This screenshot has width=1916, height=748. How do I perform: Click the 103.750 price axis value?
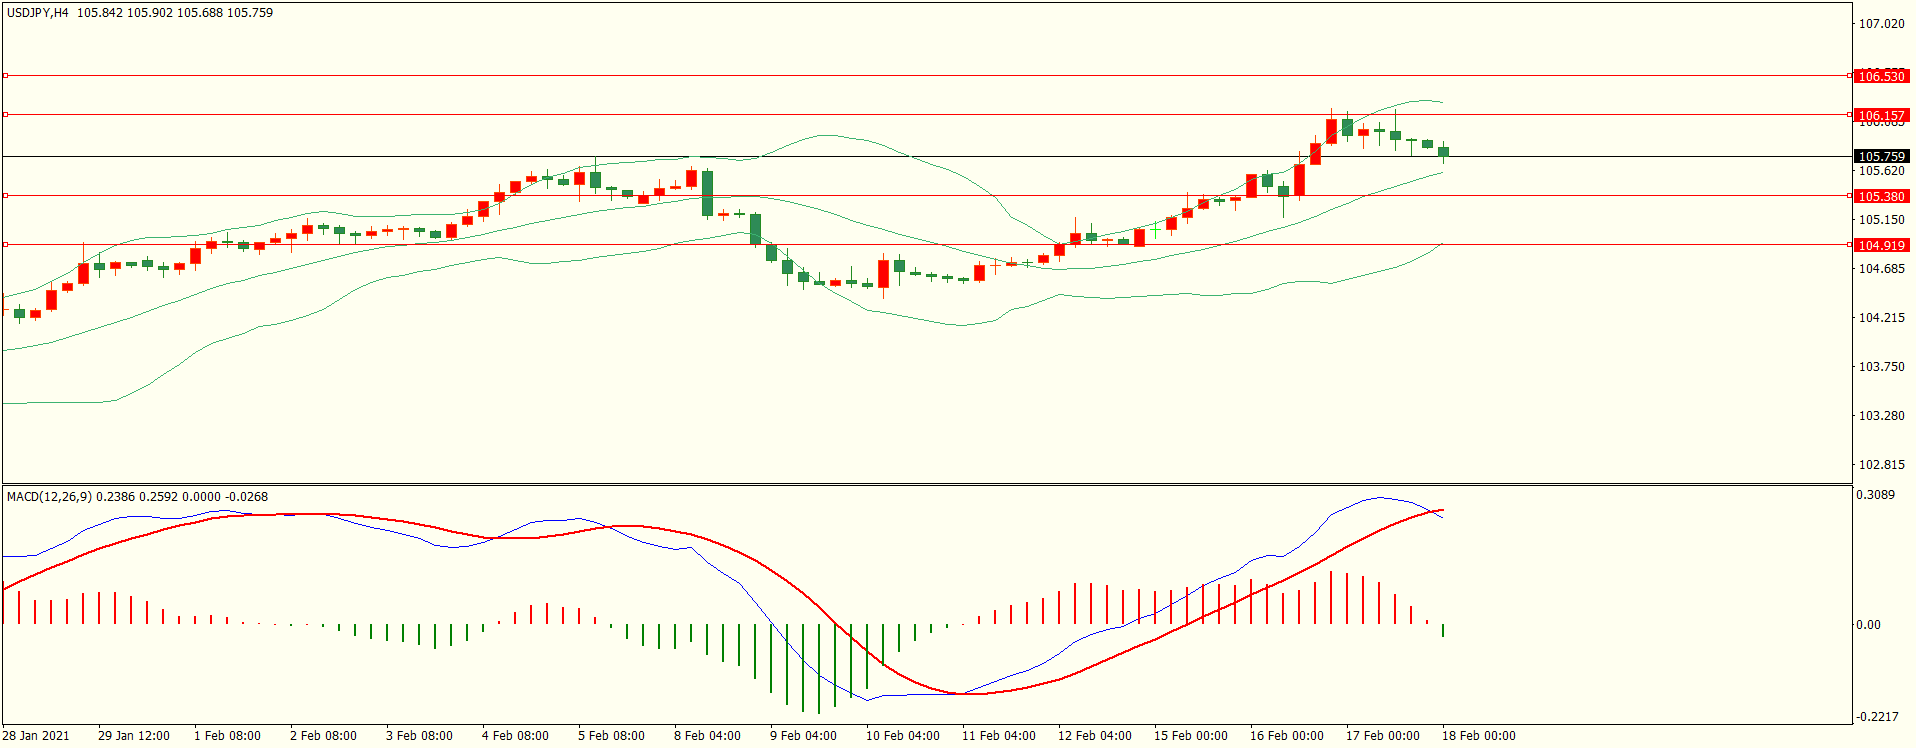pos(1880,366)
